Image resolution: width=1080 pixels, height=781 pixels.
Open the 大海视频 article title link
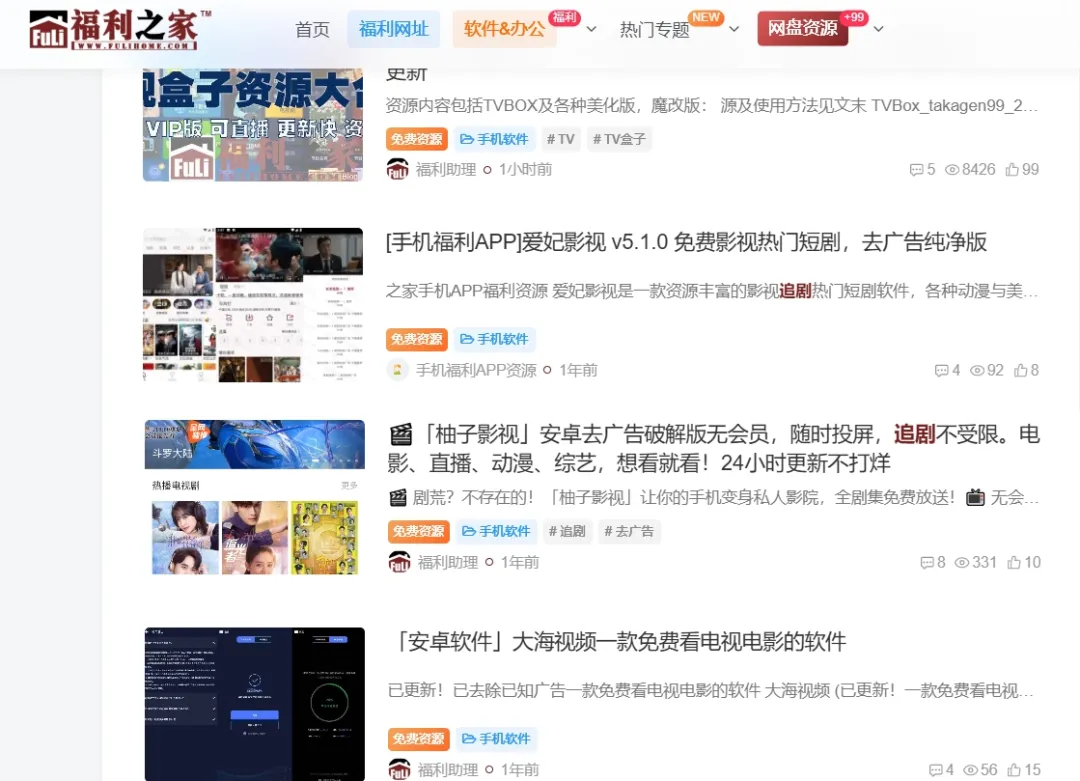(x=616, y=642)
